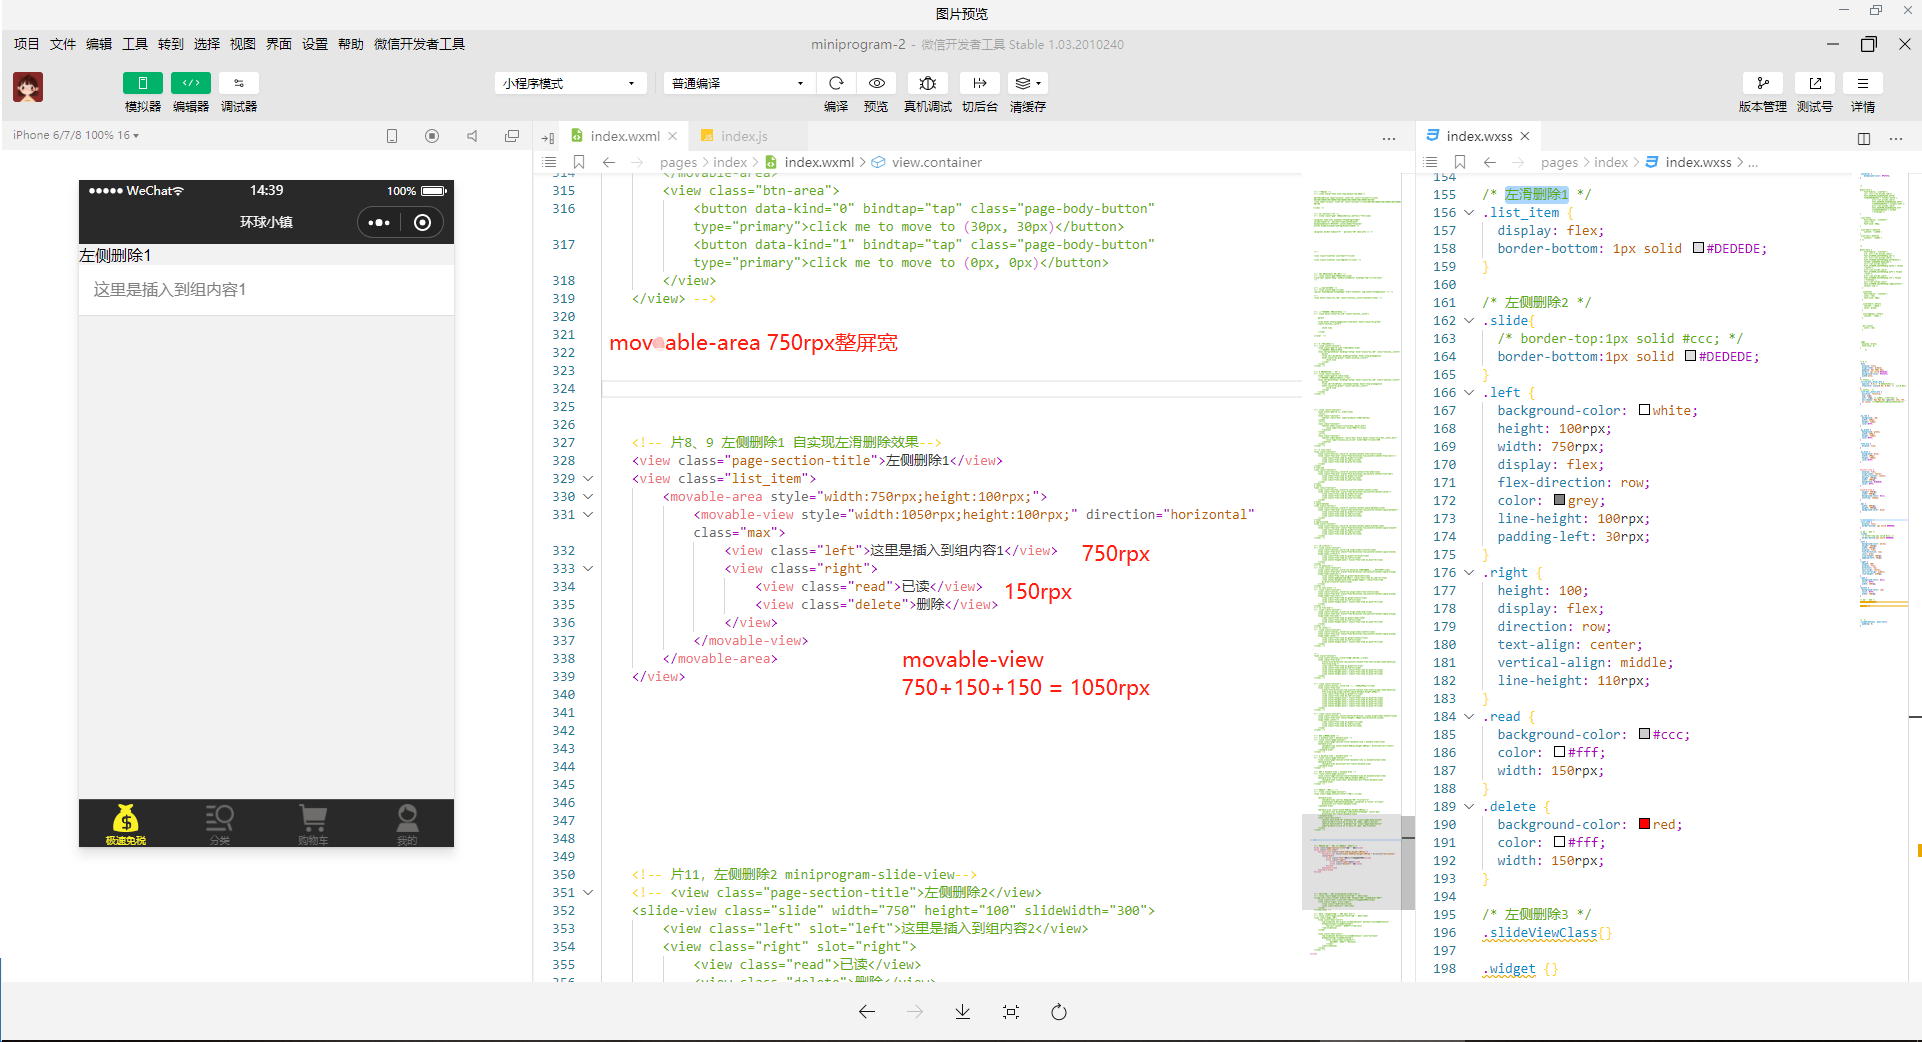Image resolution: width=1922 pixels, height=1042 pixels.
Task: Open more actions in wxml editor
Action: (x=1389, y=138)
